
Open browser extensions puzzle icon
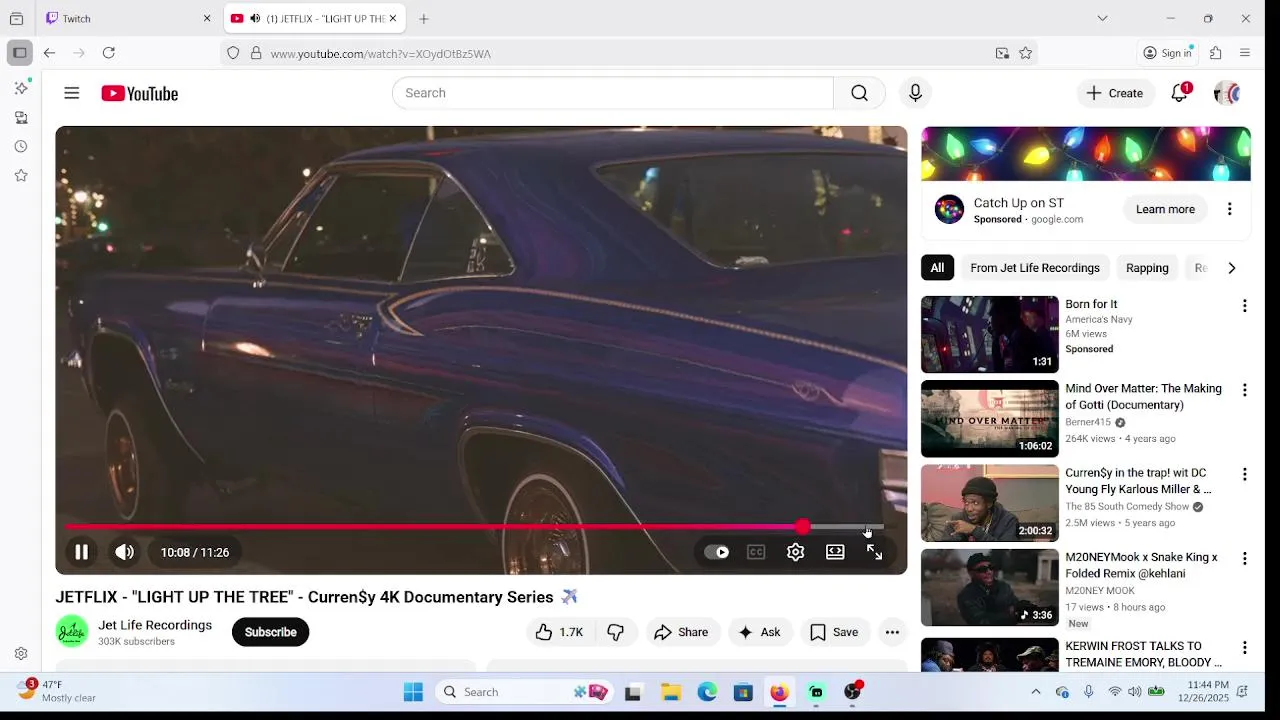pyautogui.click(x=1216, y=53)
